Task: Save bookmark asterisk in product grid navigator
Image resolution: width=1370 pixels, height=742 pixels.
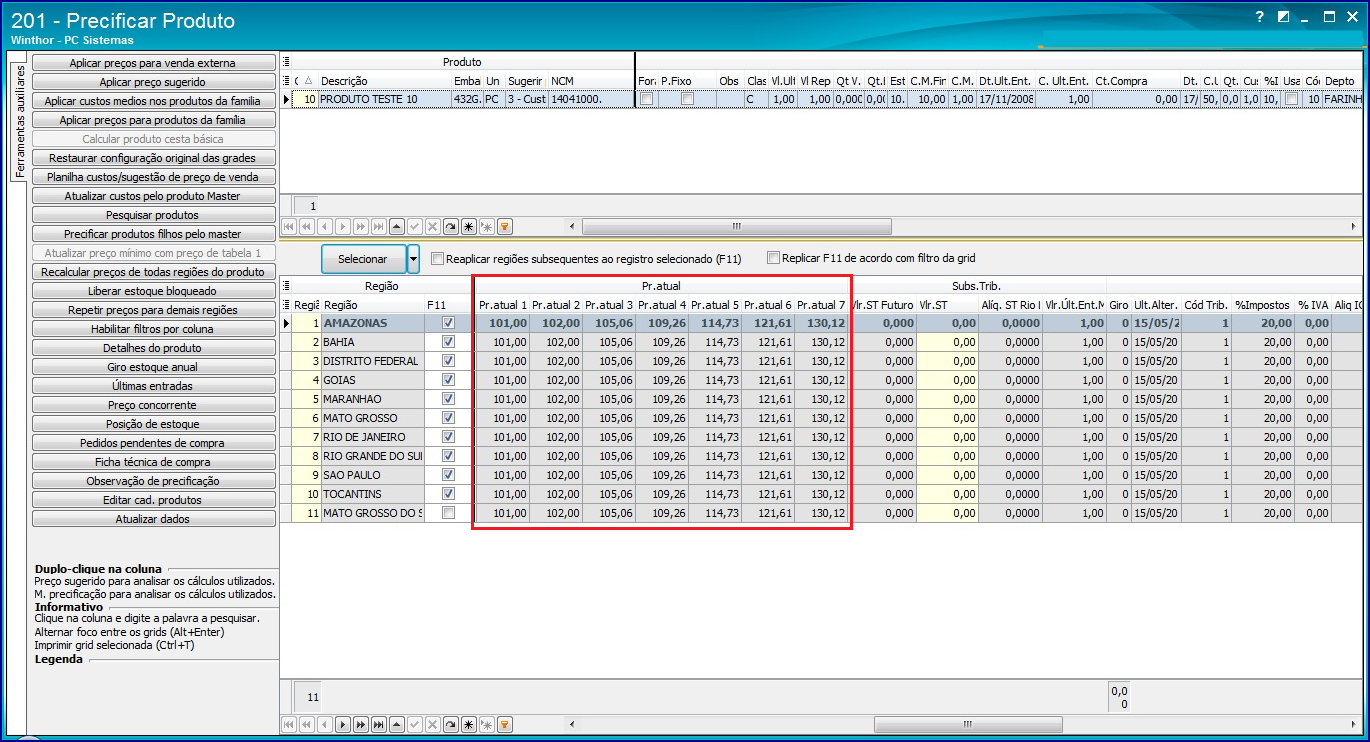Action: tap(469, 227)
